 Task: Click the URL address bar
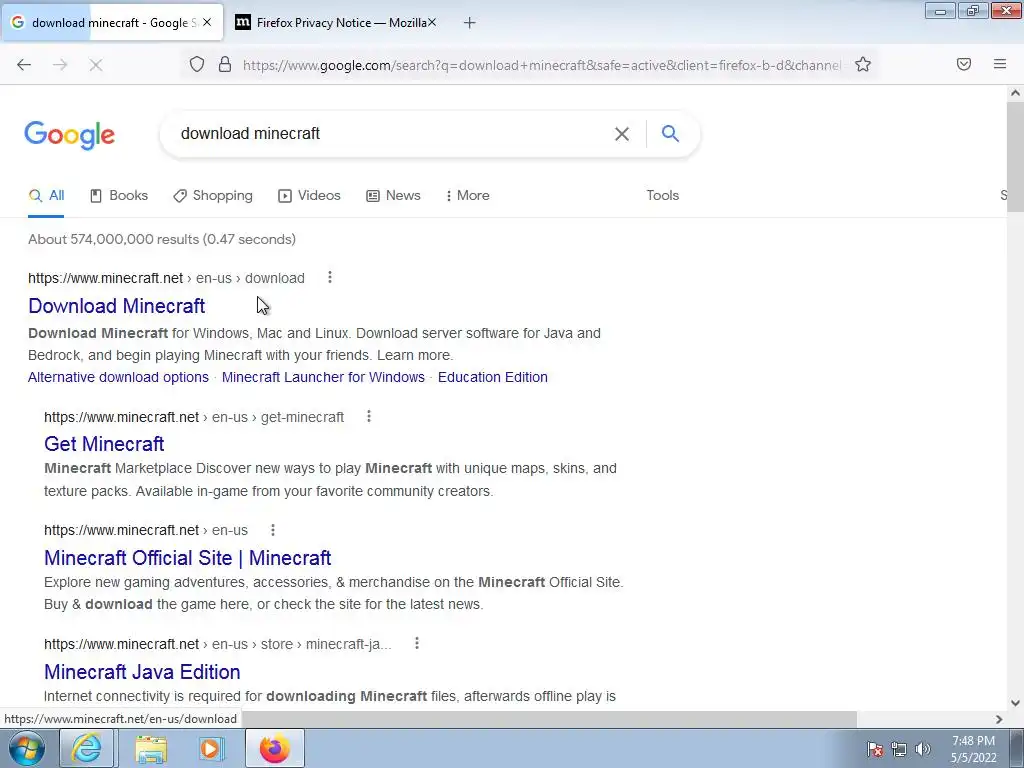pos(541,65)
